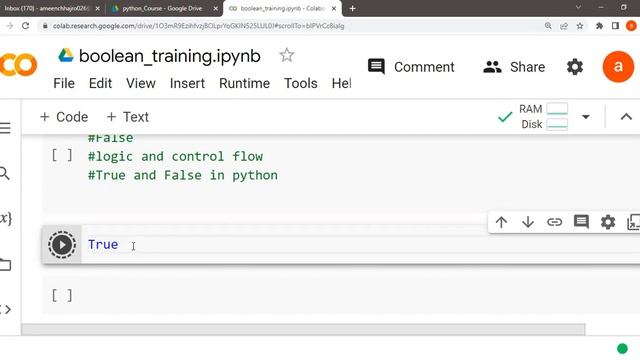
Task: Move cell down with the down arrow
Action: 528,222
